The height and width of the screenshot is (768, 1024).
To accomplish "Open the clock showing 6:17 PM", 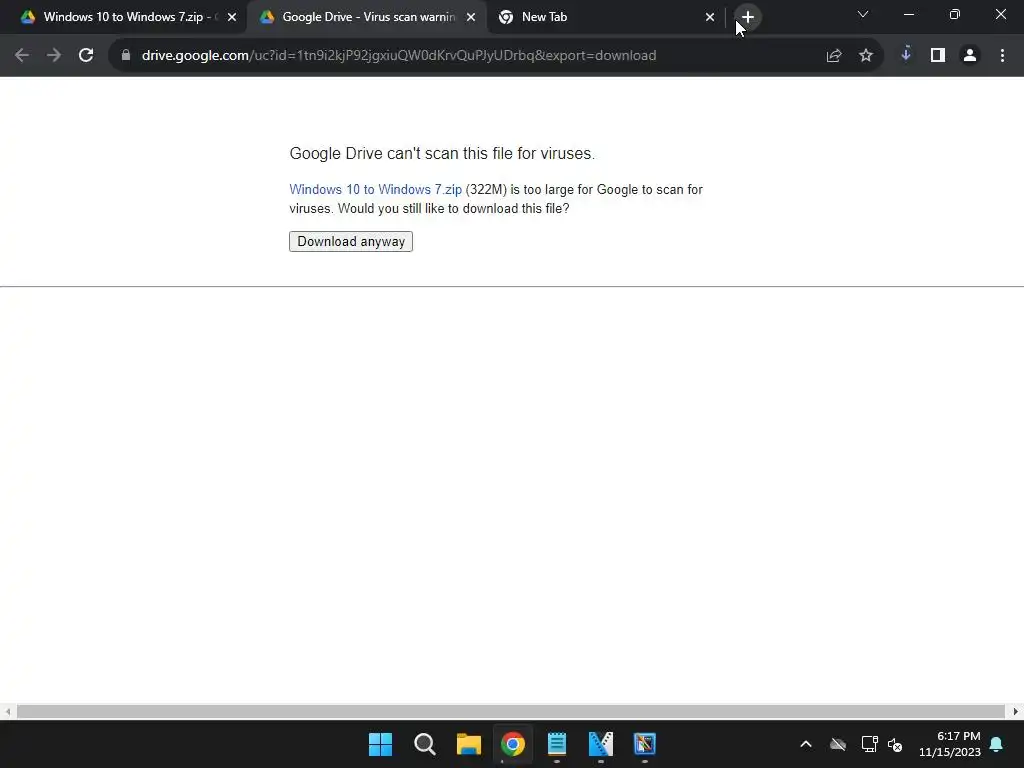I will point(950,744).
